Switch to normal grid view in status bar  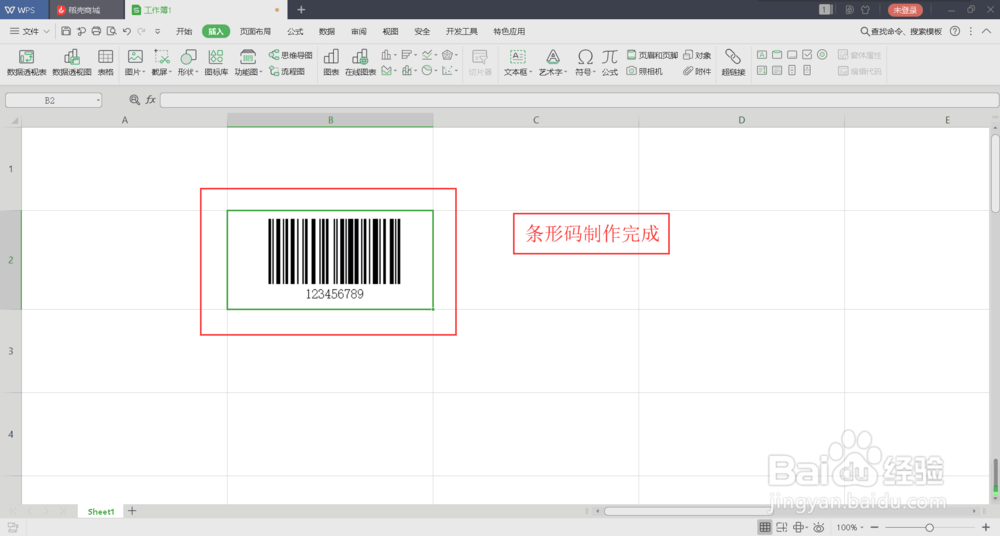click(765, 527)
